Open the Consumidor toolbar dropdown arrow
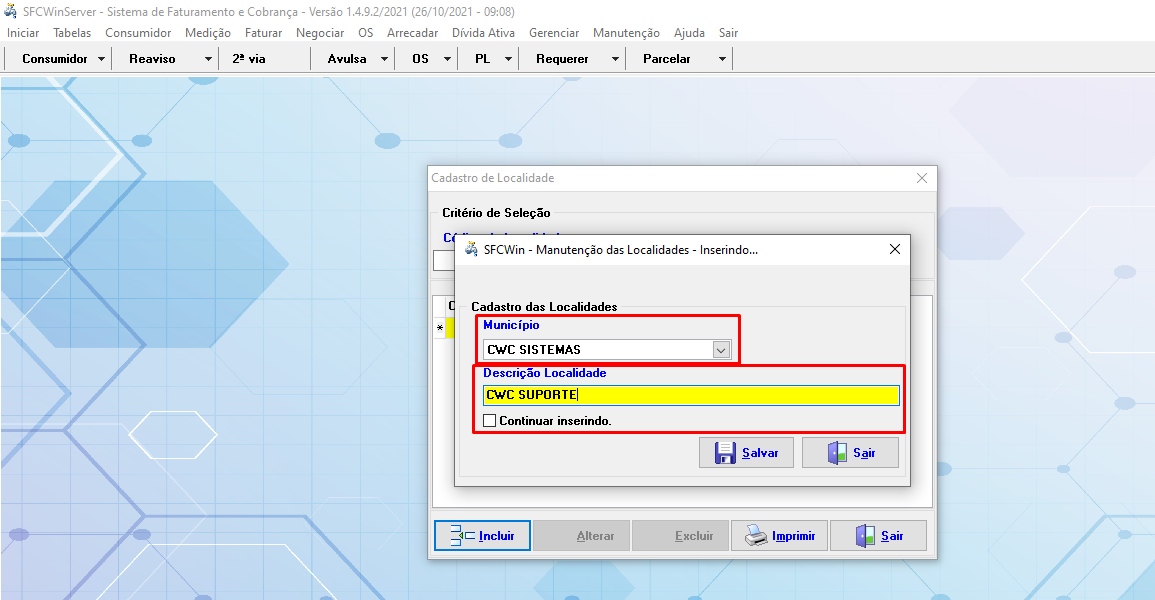The height and width of the screenshot is (600, 1155). click(x=102, y=59)
